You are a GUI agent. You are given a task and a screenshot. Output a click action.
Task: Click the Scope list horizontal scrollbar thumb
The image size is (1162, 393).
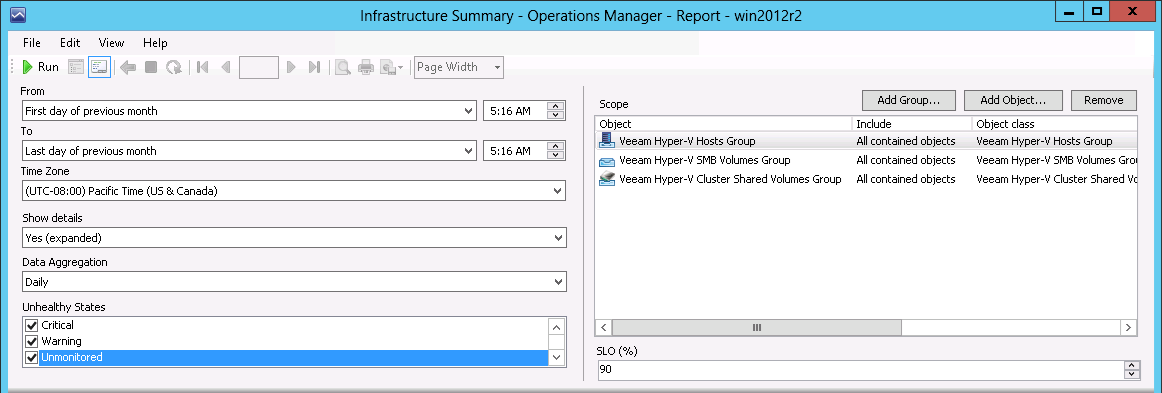(x=757, y=327)
